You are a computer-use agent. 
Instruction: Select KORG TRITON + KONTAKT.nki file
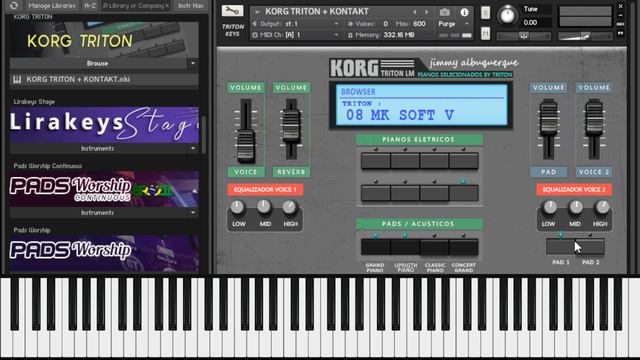(104, 79)
